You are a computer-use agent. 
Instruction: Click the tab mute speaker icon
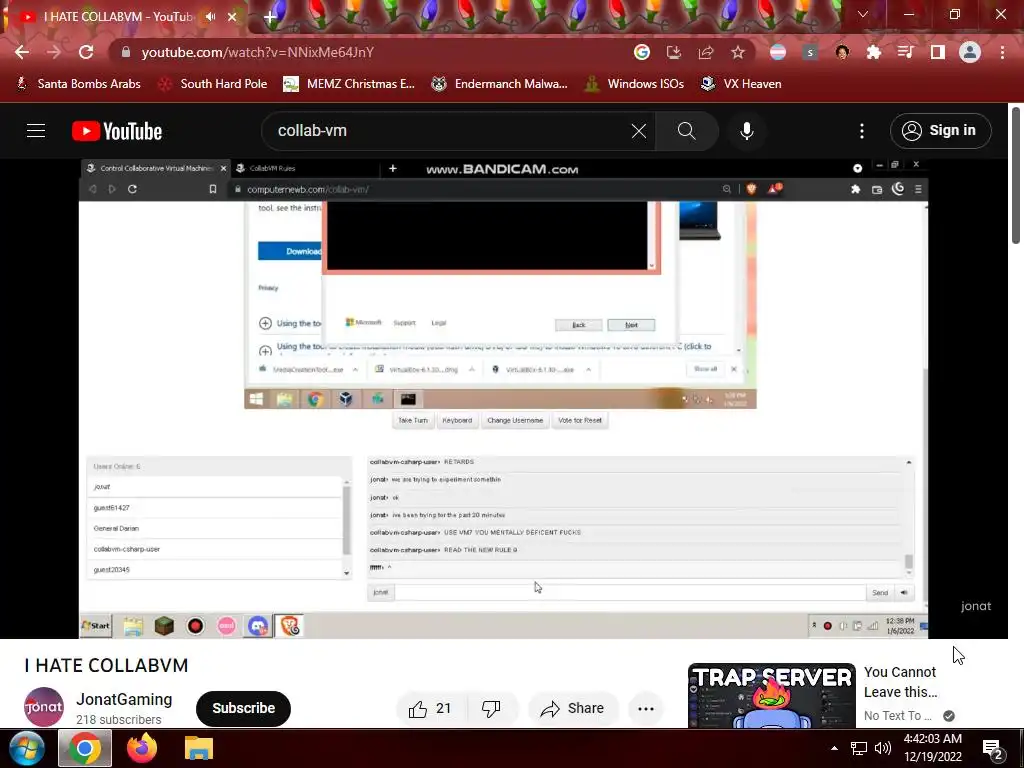tap(210, 17)
